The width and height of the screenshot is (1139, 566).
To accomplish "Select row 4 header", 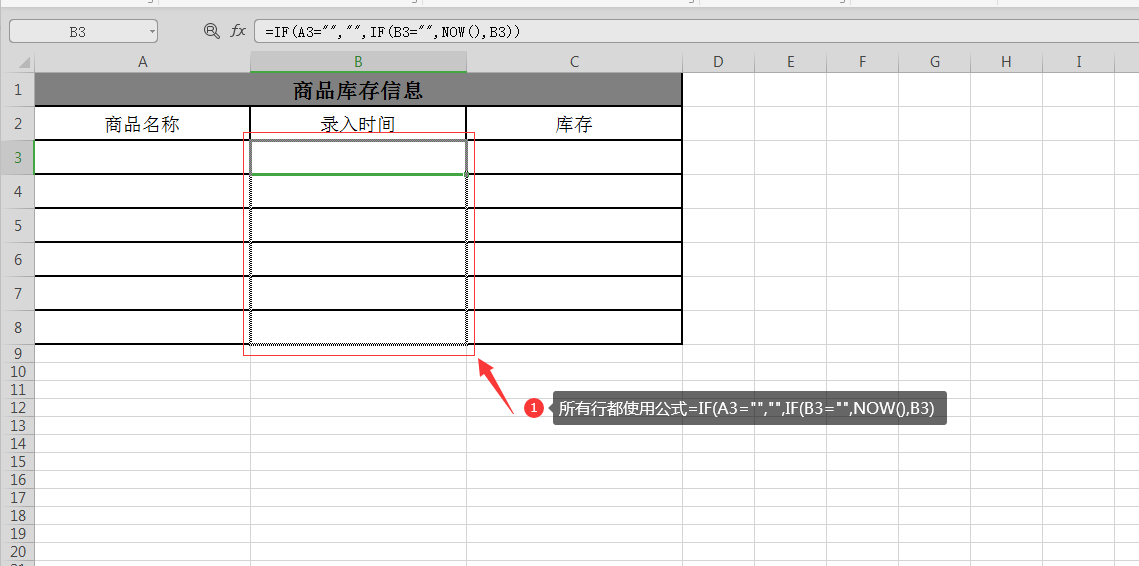I will point(17,191).
